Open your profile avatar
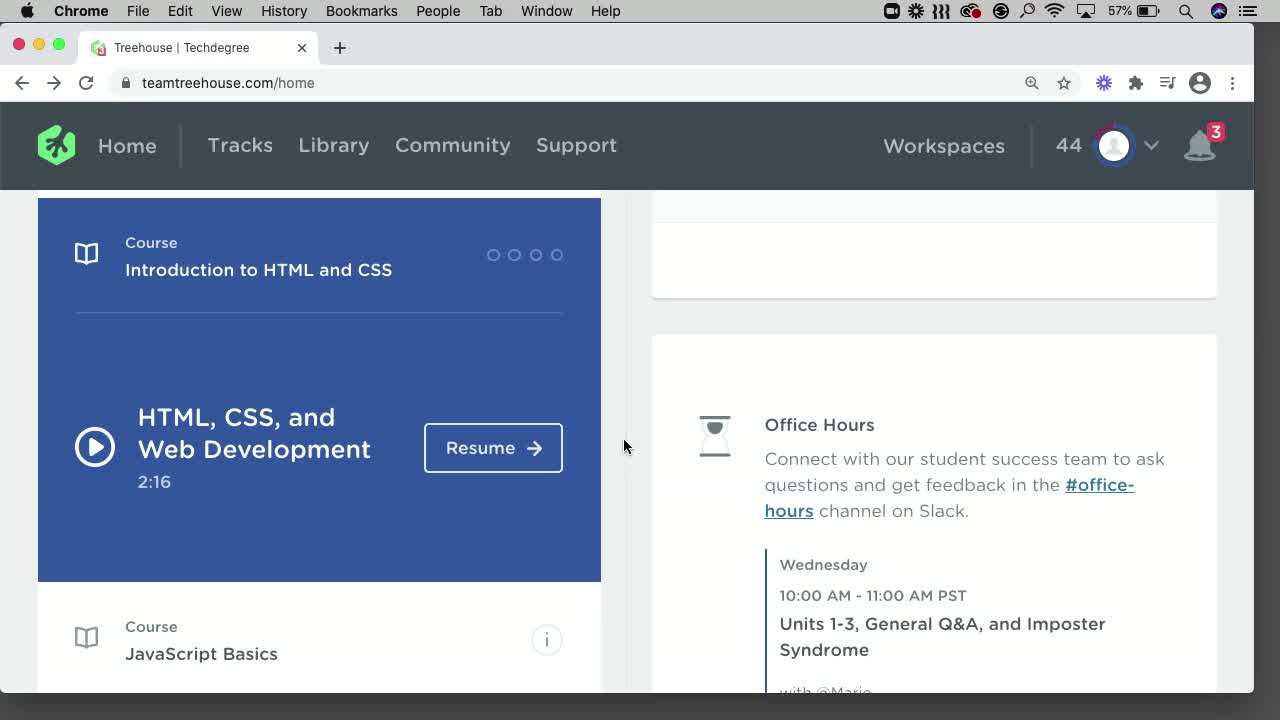Viewport: 1280px width, 720px height. (x=1114, y=145)
